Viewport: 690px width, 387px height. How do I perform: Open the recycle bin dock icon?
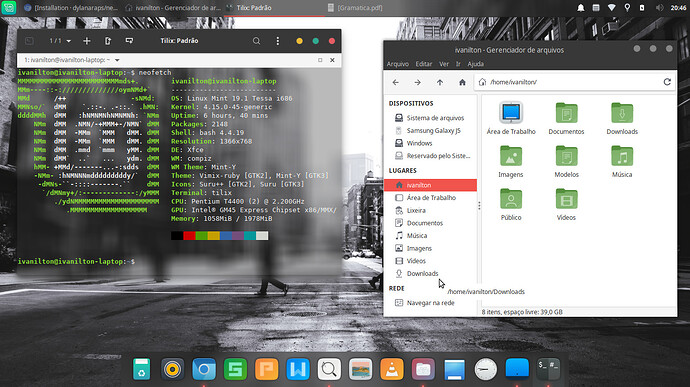[141, 369]
